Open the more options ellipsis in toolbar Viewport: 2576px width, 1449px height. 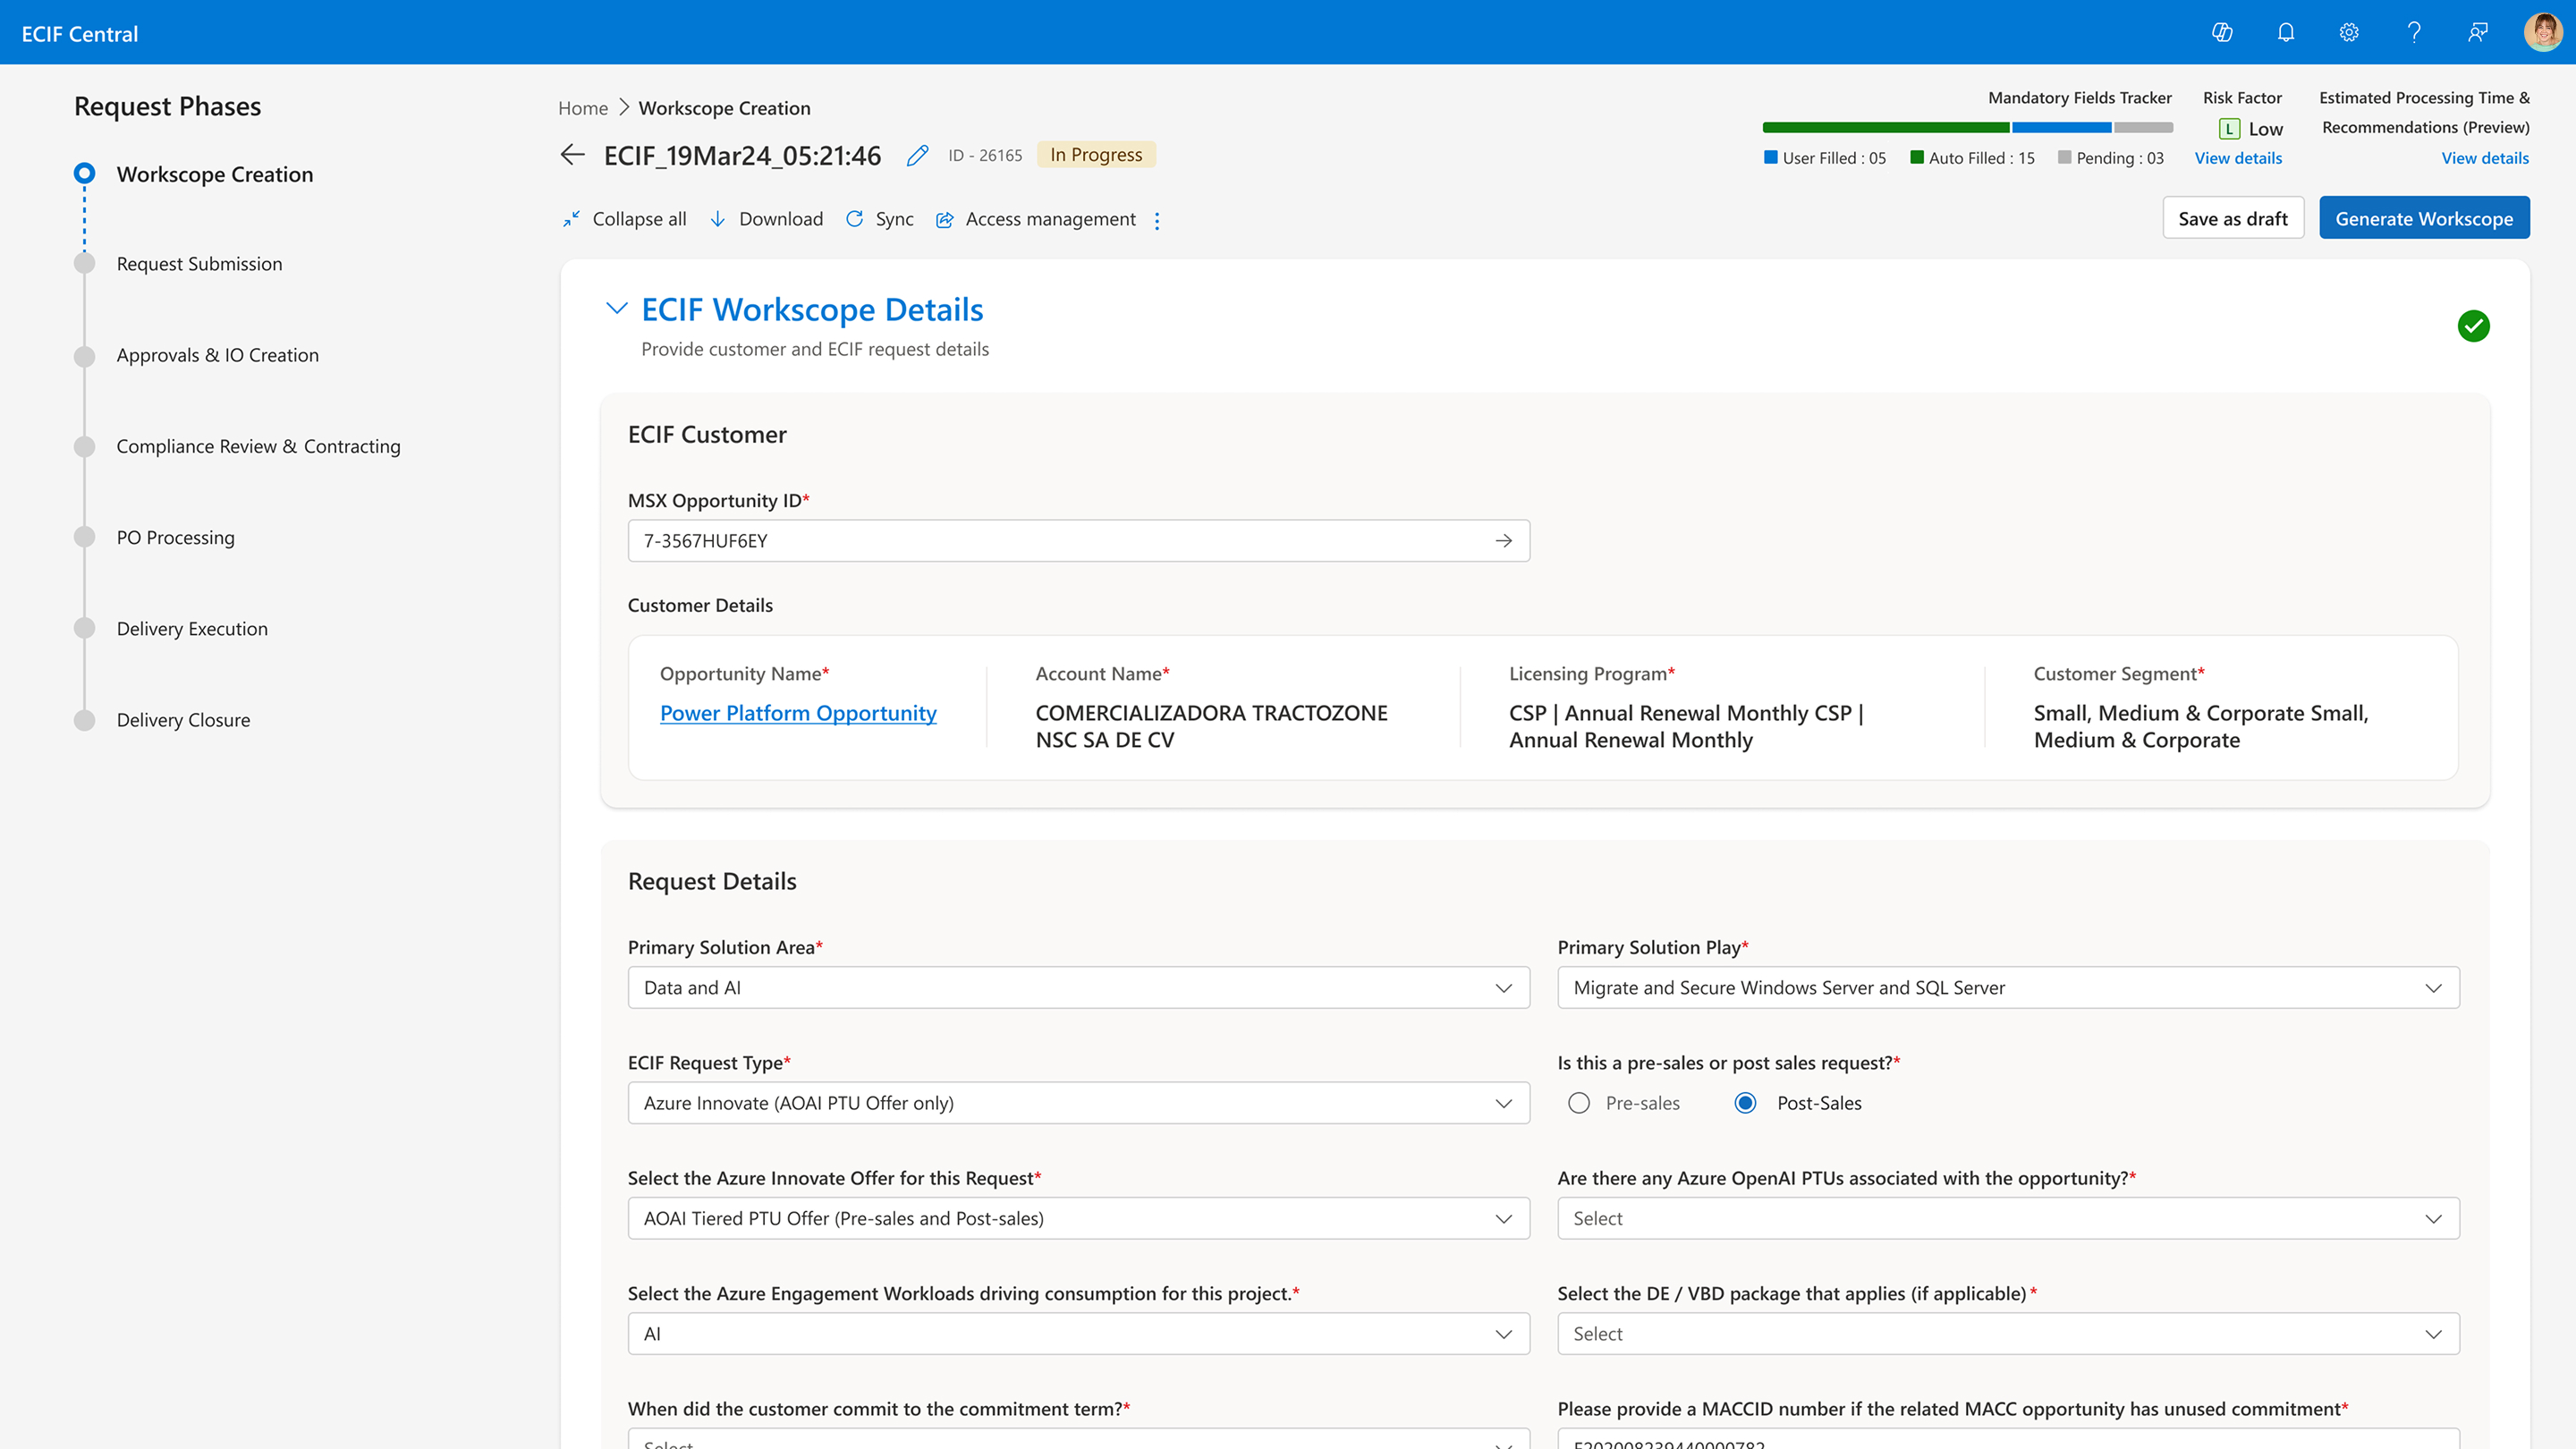(1157, 221)
